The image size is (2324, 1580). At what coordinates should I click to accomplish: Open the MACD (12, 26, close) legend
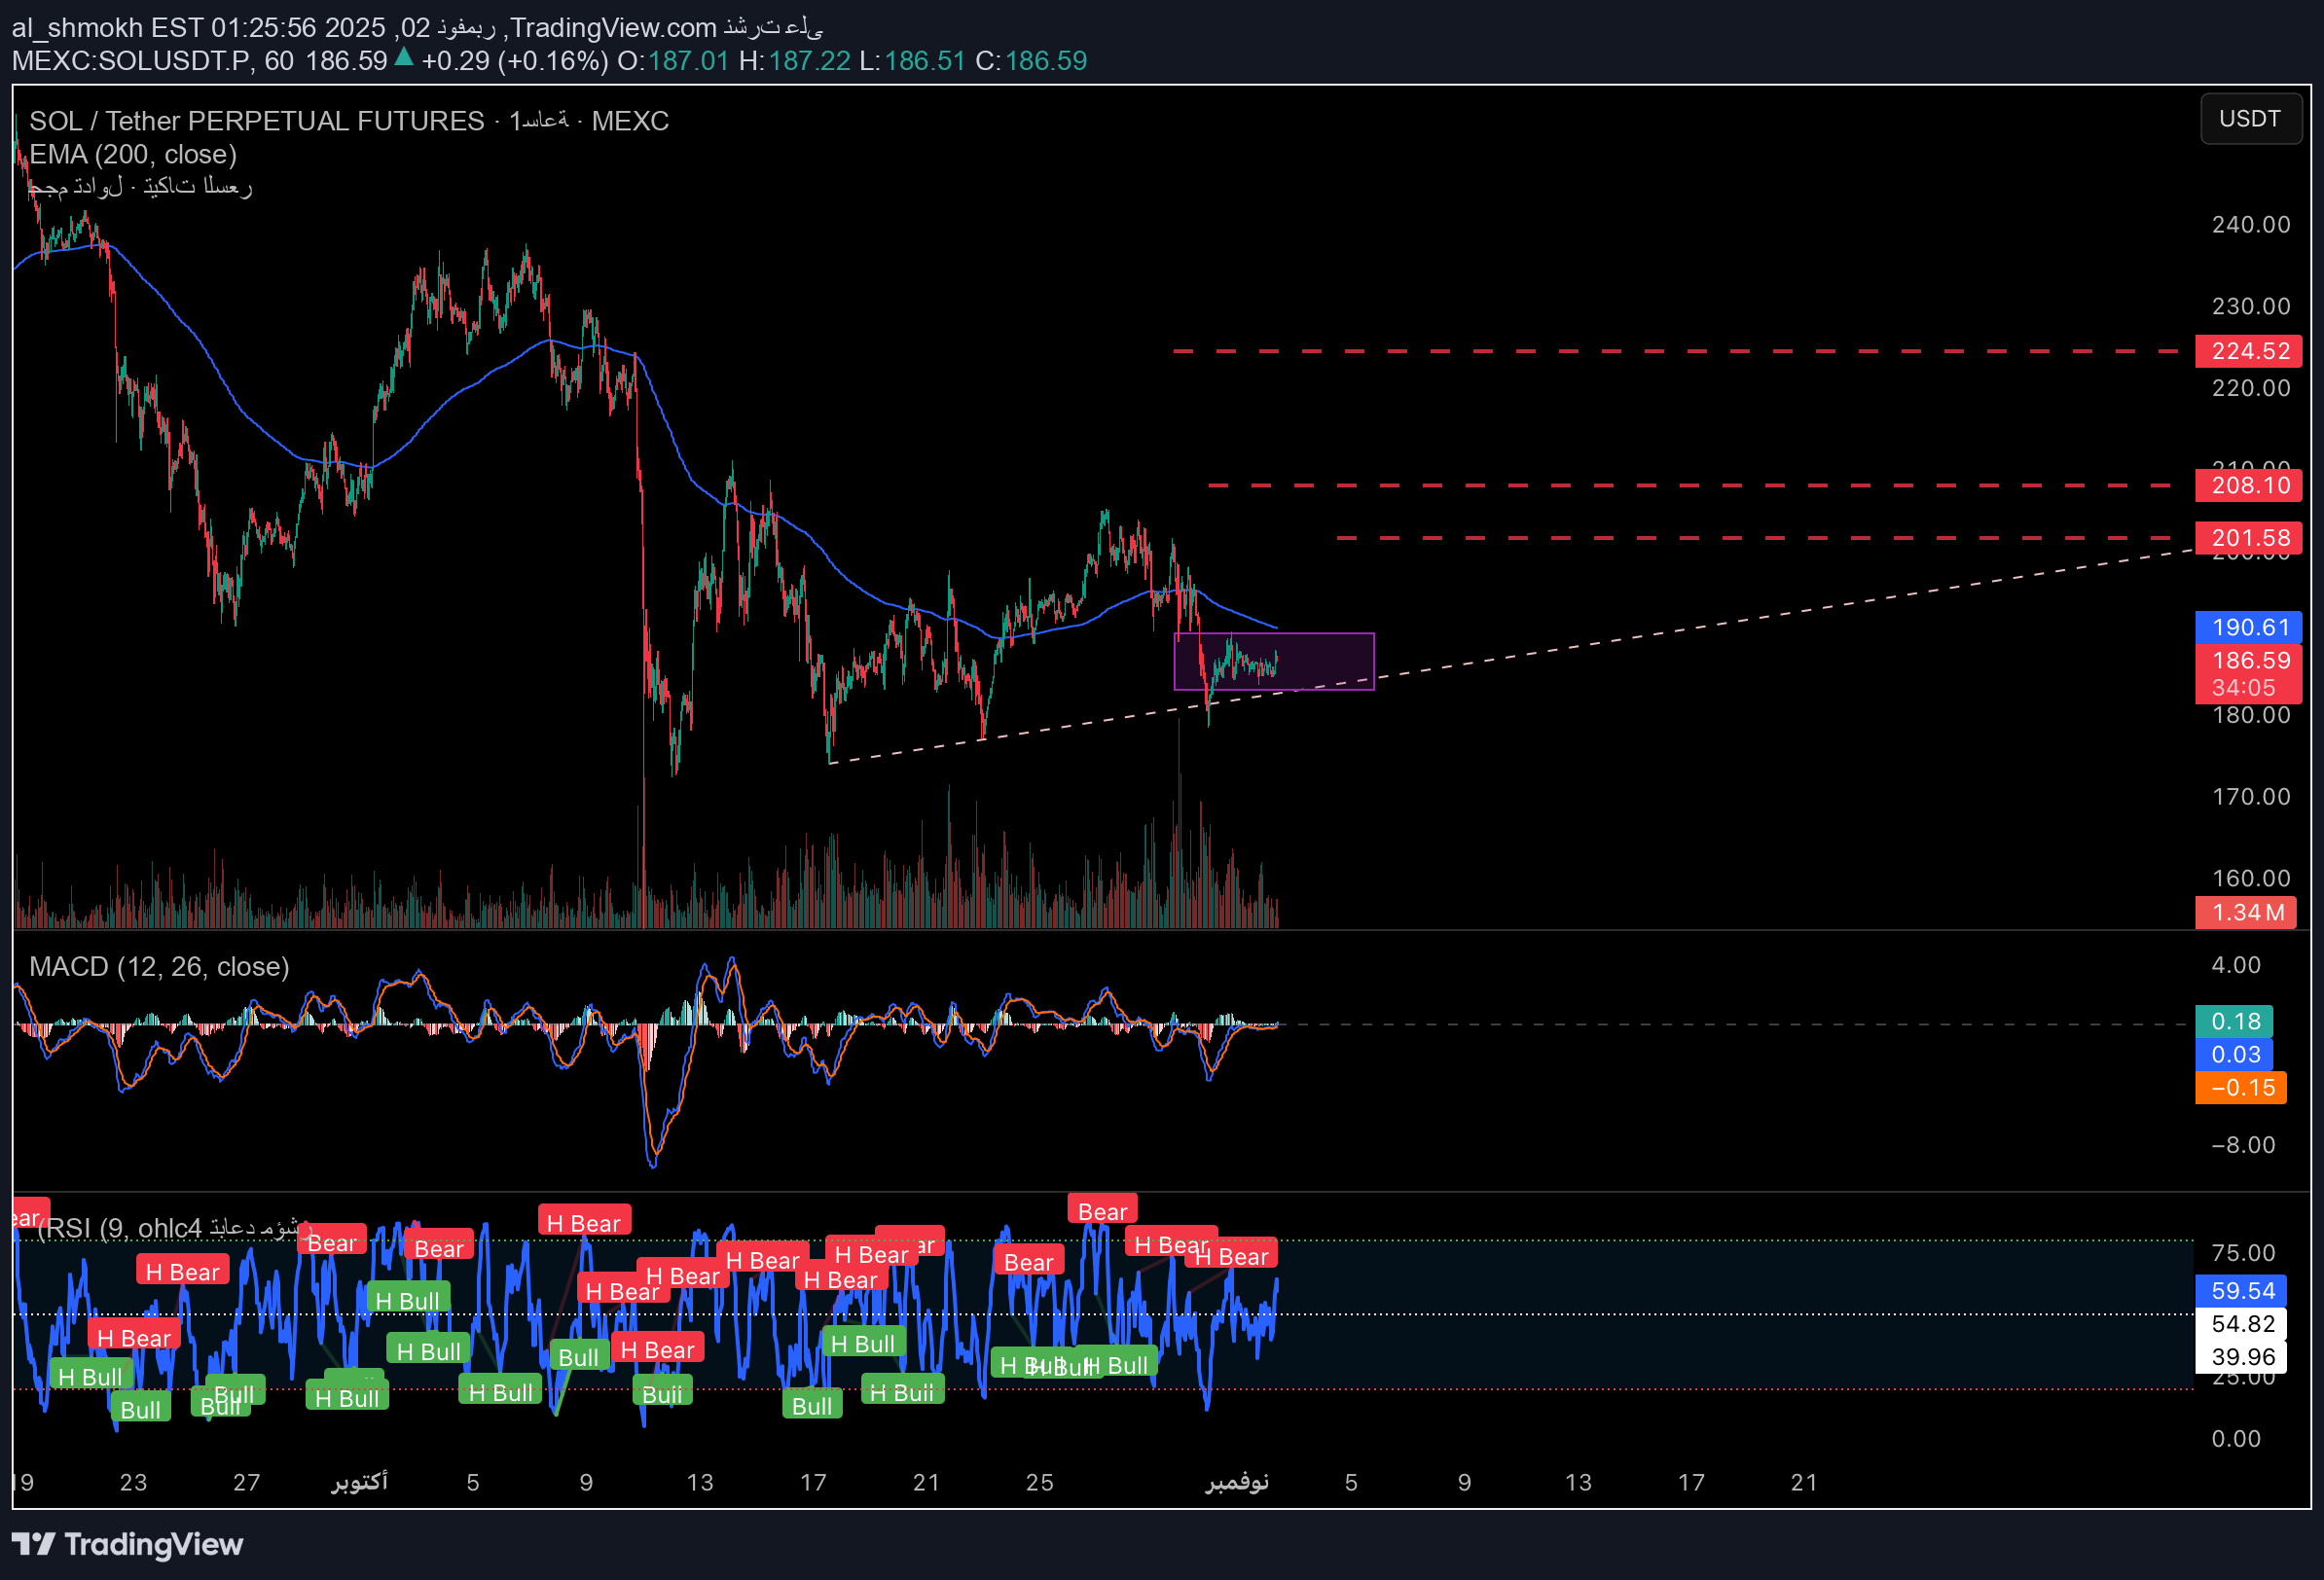coord(159,966)
